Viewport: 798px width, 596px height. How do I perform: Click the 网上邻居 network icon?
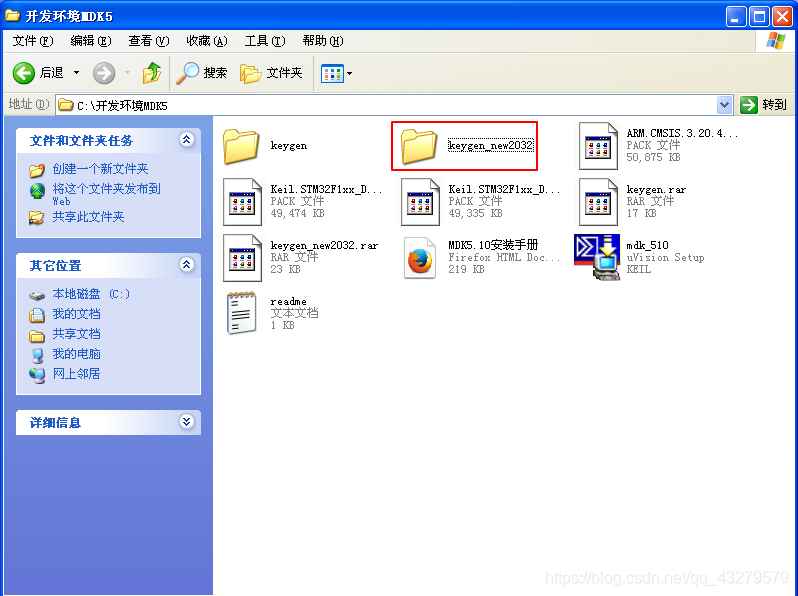click(37, 376)
